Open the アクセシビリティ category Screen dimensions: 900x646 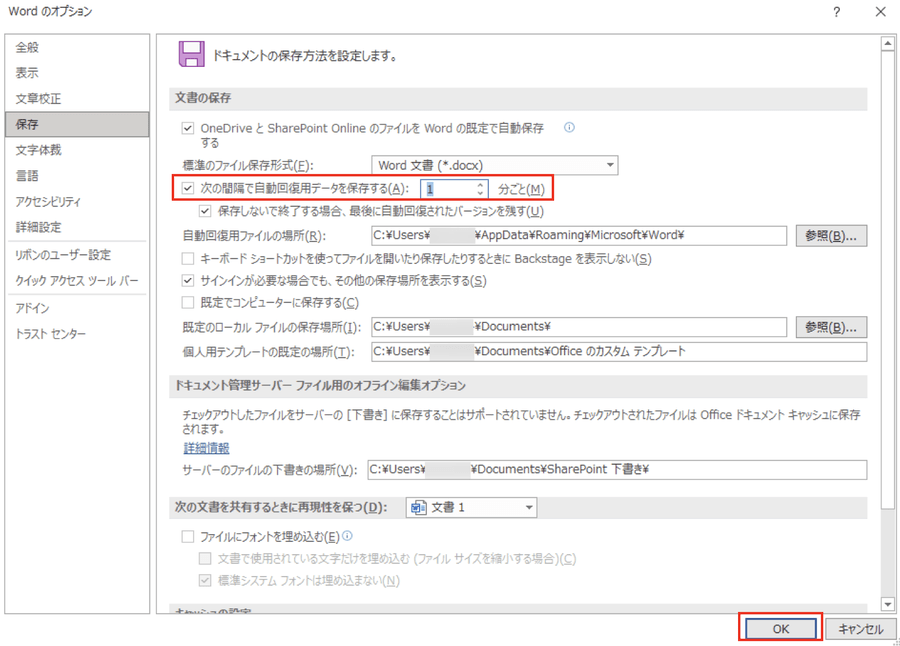pos(77,202)
